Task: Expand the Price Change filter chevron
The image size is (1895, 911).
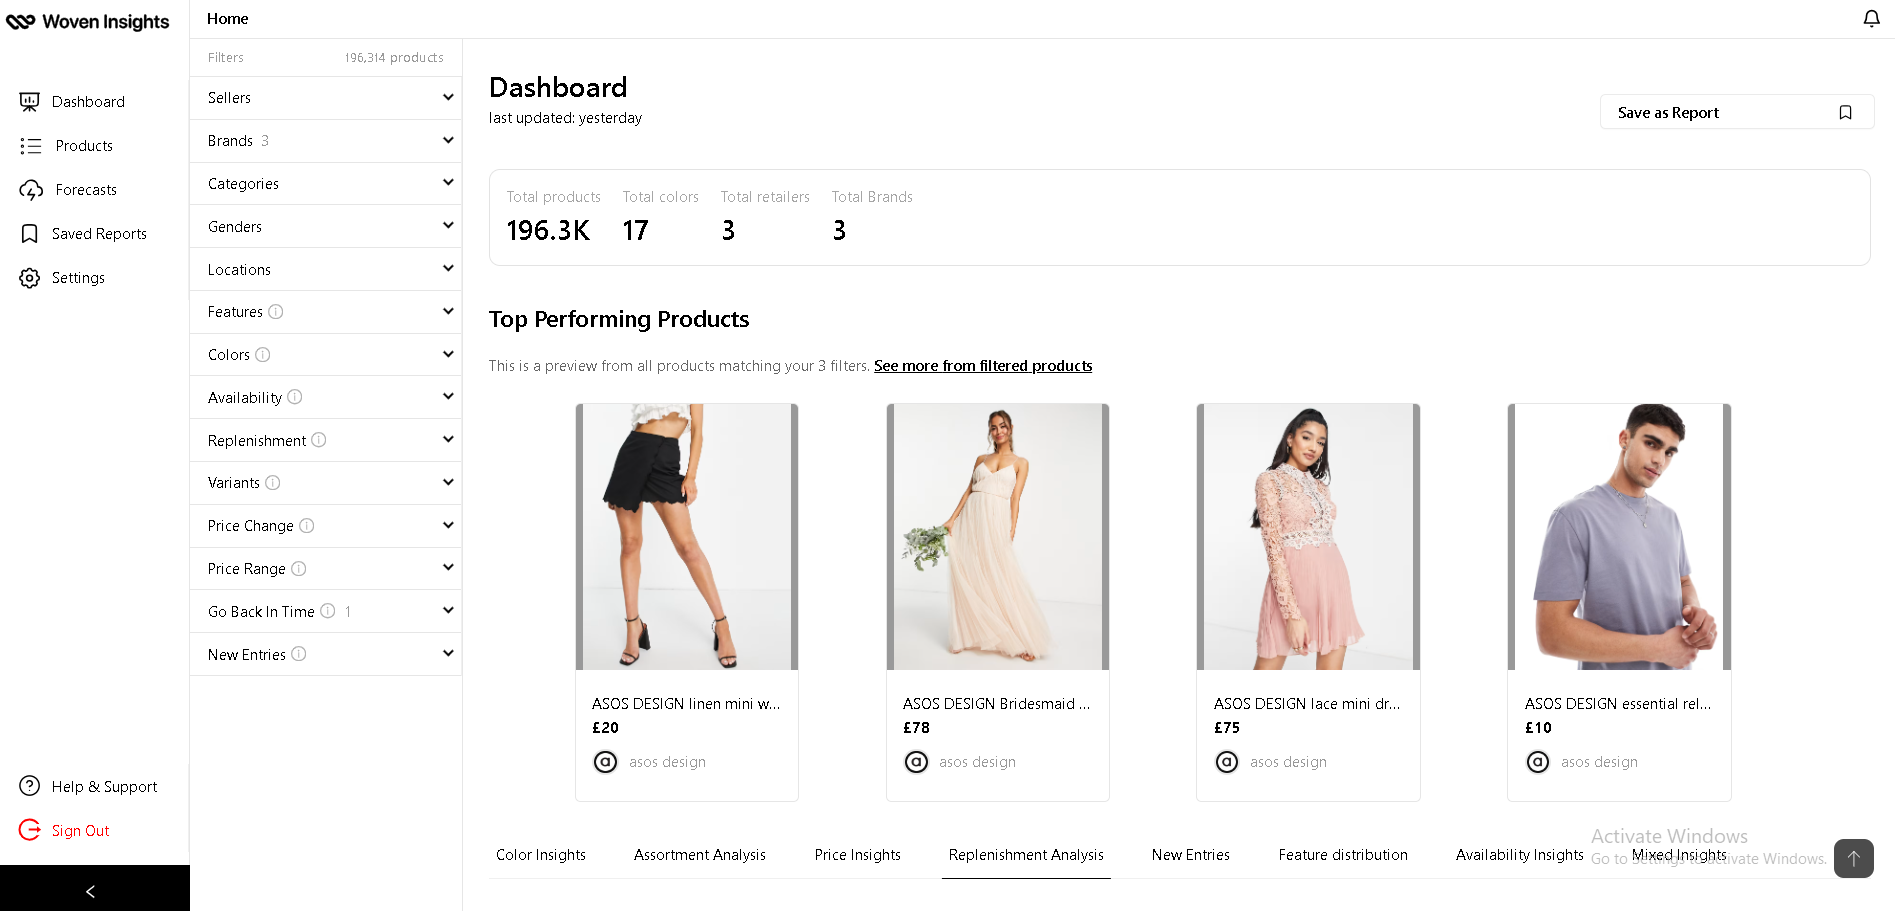Action: coord(448,526)
